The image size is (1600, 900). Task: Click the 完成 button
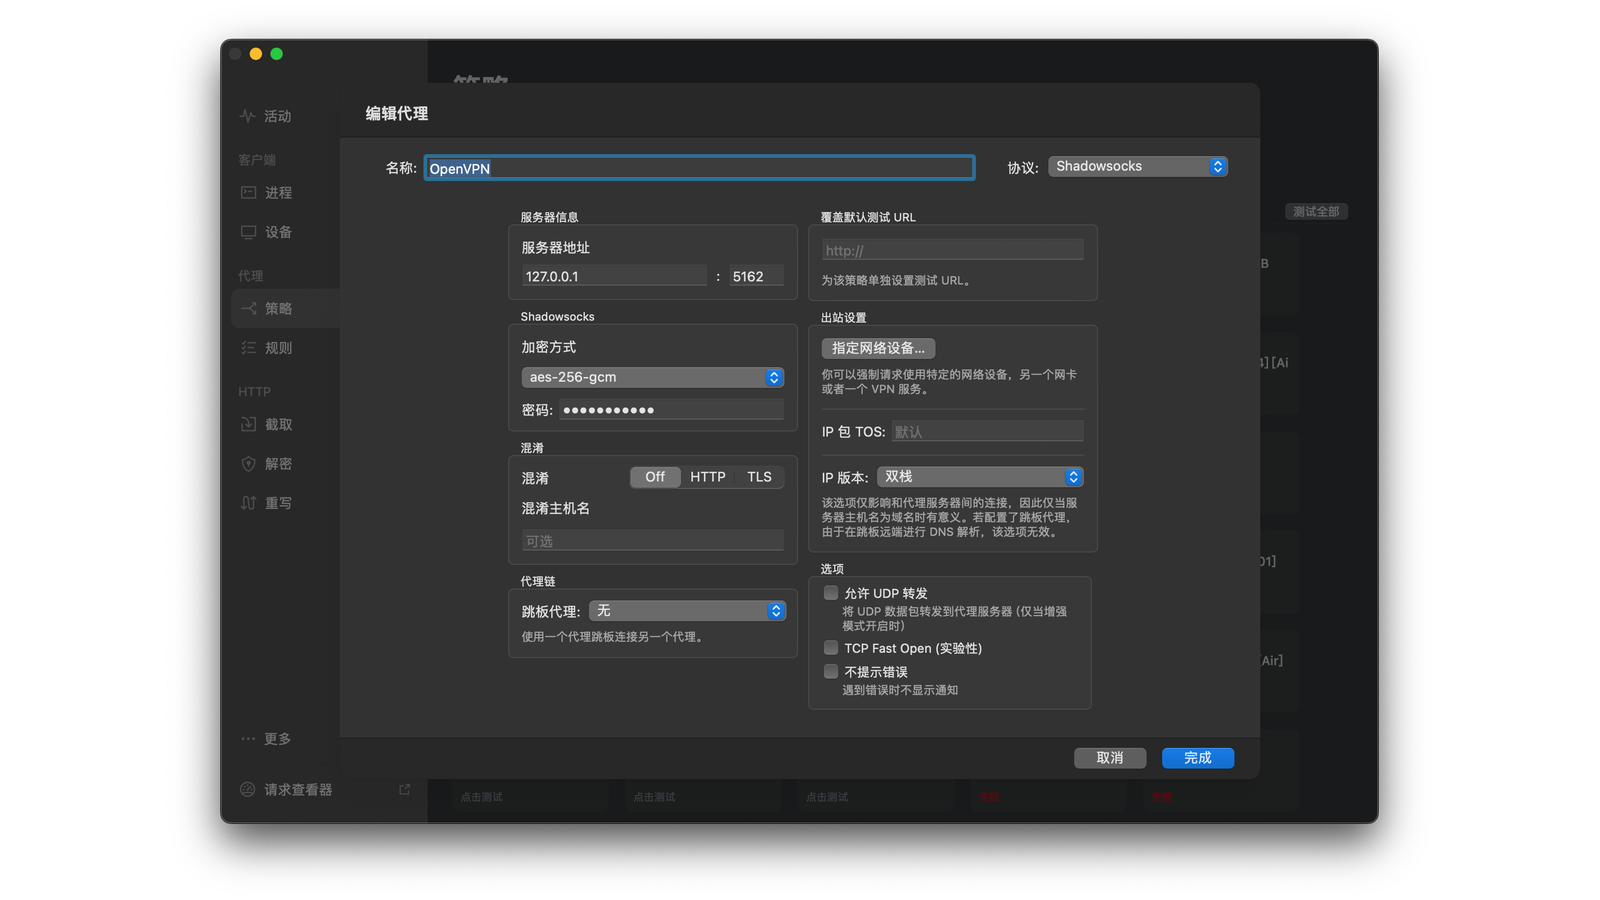(x=1198, y=758)
